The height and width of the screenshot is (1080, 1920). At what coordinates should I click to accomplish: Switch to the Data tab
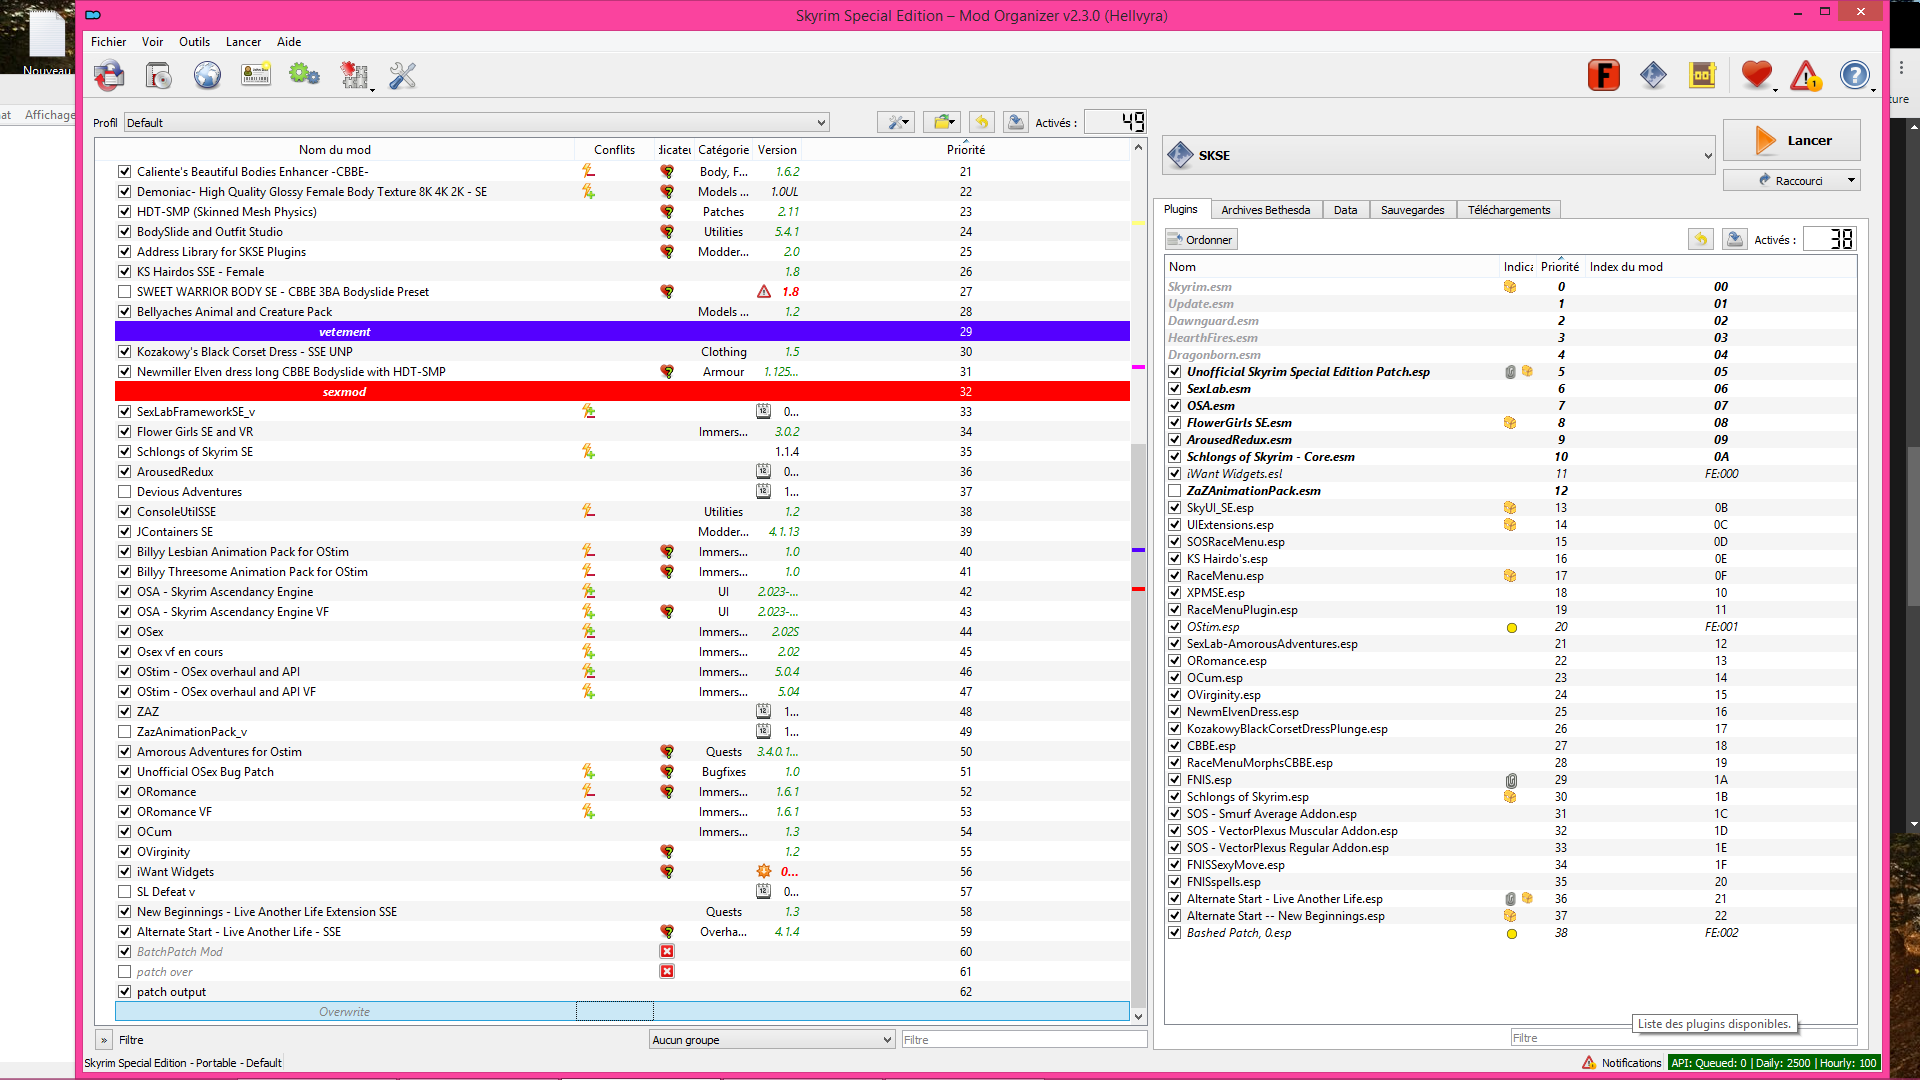pyautogui.click(x=1345, y=210)
